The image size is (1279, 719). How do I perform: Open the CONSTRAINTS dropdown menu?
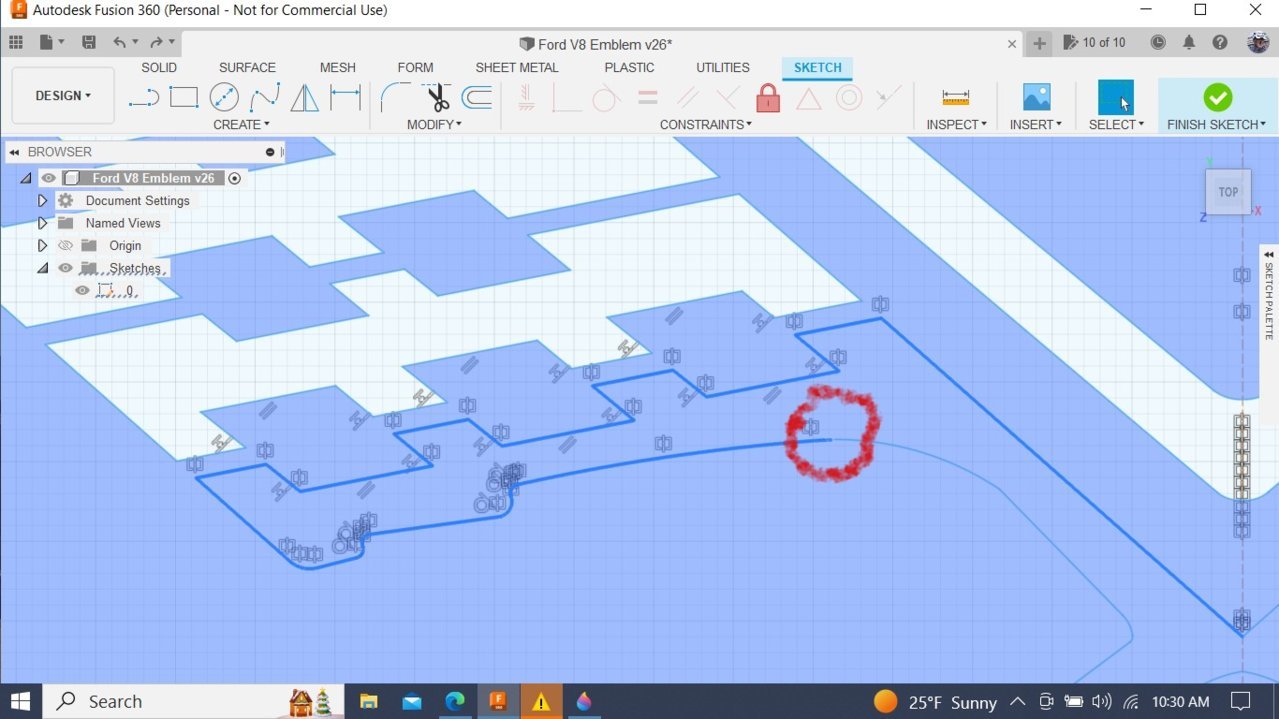pyautogui.click(x=706, y=125)
